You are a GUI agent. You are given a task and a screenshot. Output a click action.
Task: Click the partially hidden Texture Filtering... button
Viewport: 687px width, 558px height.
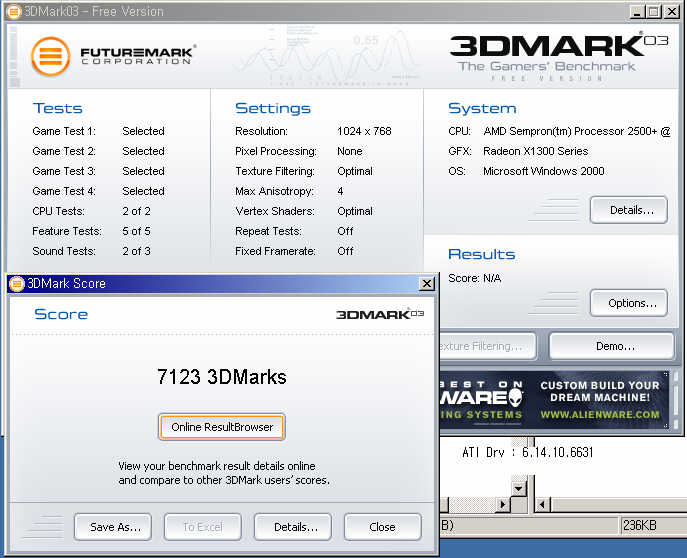tap(488, 346)
